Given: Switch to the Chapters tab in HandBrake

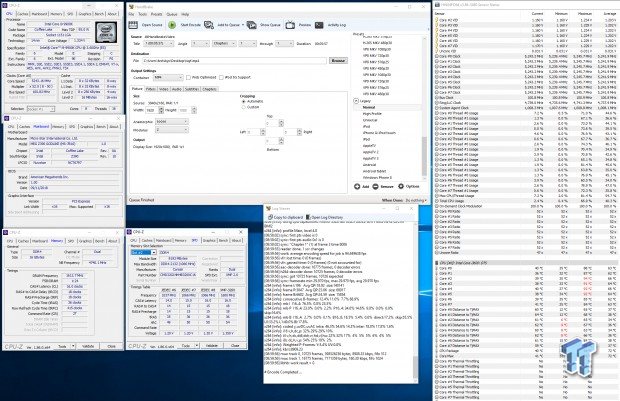Looking at the screenshot, I should (x=210, y=89).
